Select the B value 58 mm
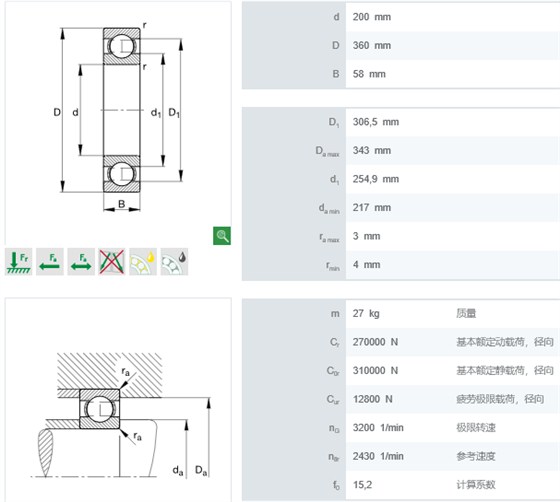 [369, 74]
